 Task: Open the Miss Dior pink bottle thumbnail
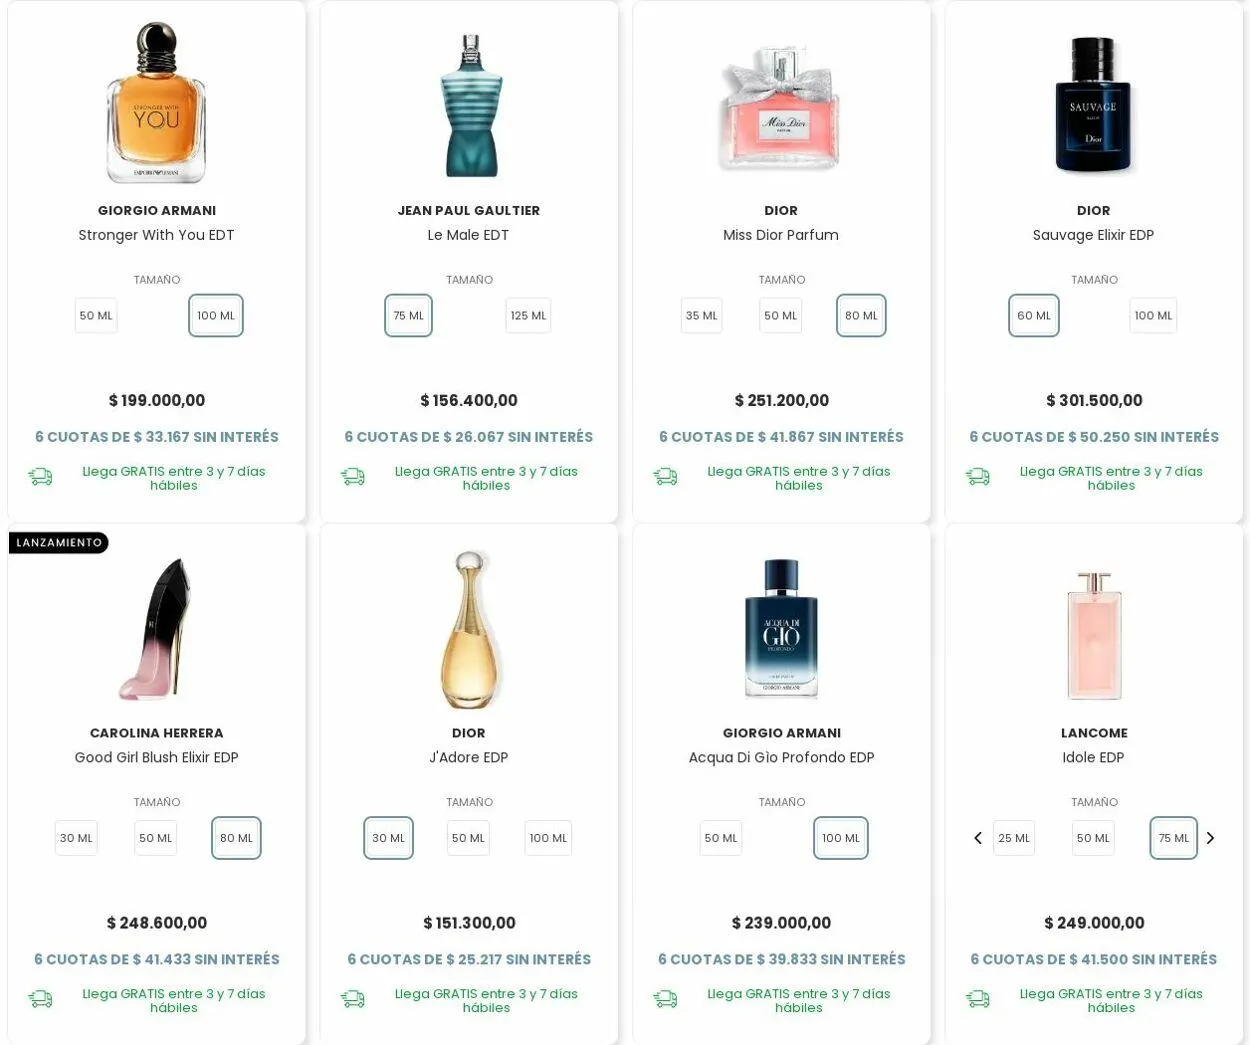coord(781,107)
